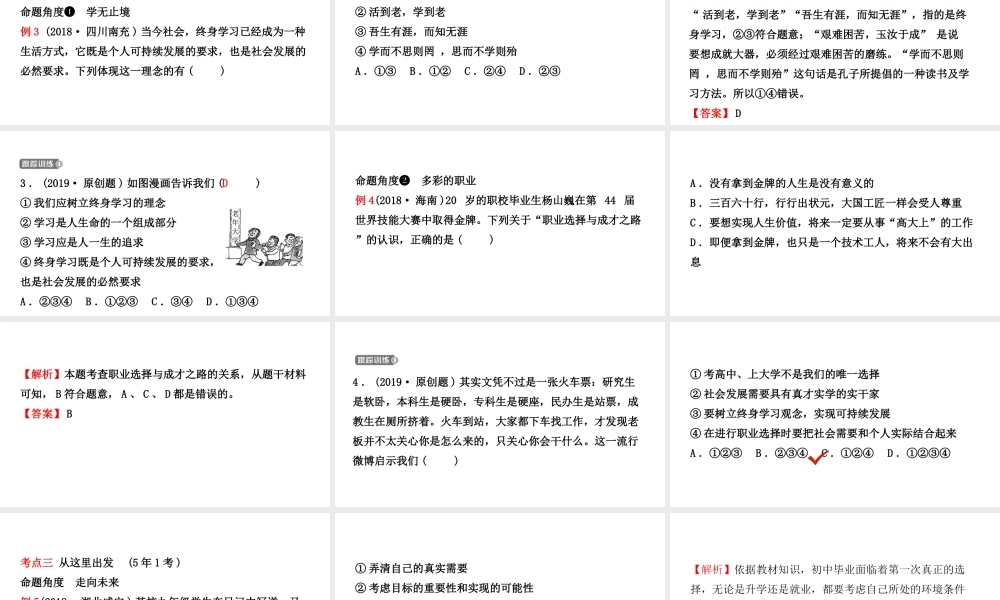This screenshot has height=600, width=1000.
Task: Click 【答案】D on the top-right slide
Action: click(x=716, y=113)
